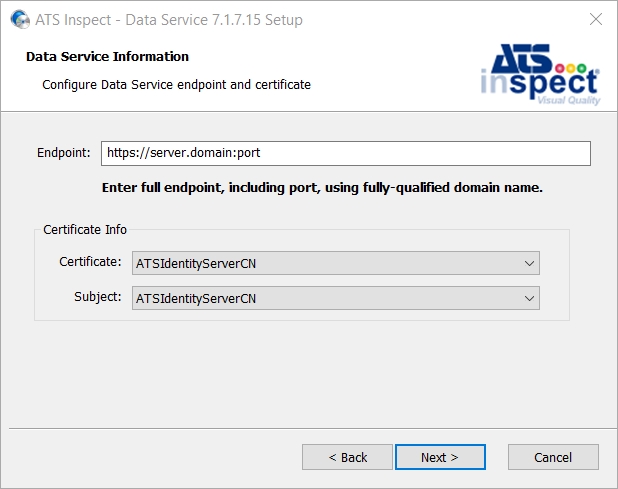Click the Subject label
The width and height of the screenshot is (618, 489).
coord(98,297)
